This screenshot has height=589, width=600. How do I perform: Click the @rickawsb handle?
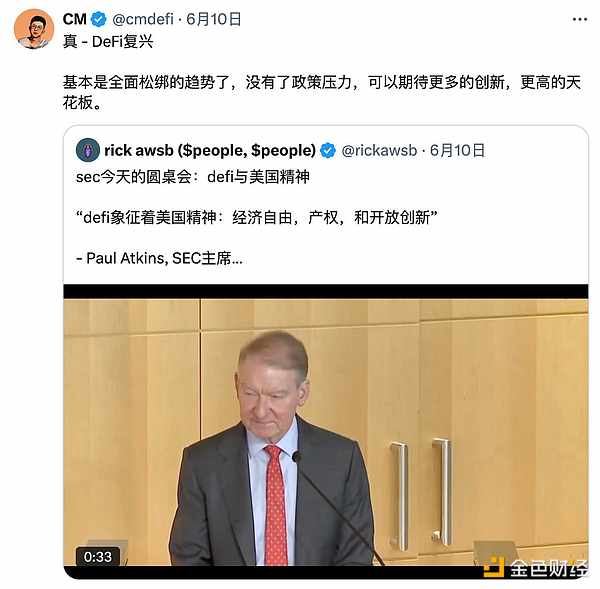point(379,150)
